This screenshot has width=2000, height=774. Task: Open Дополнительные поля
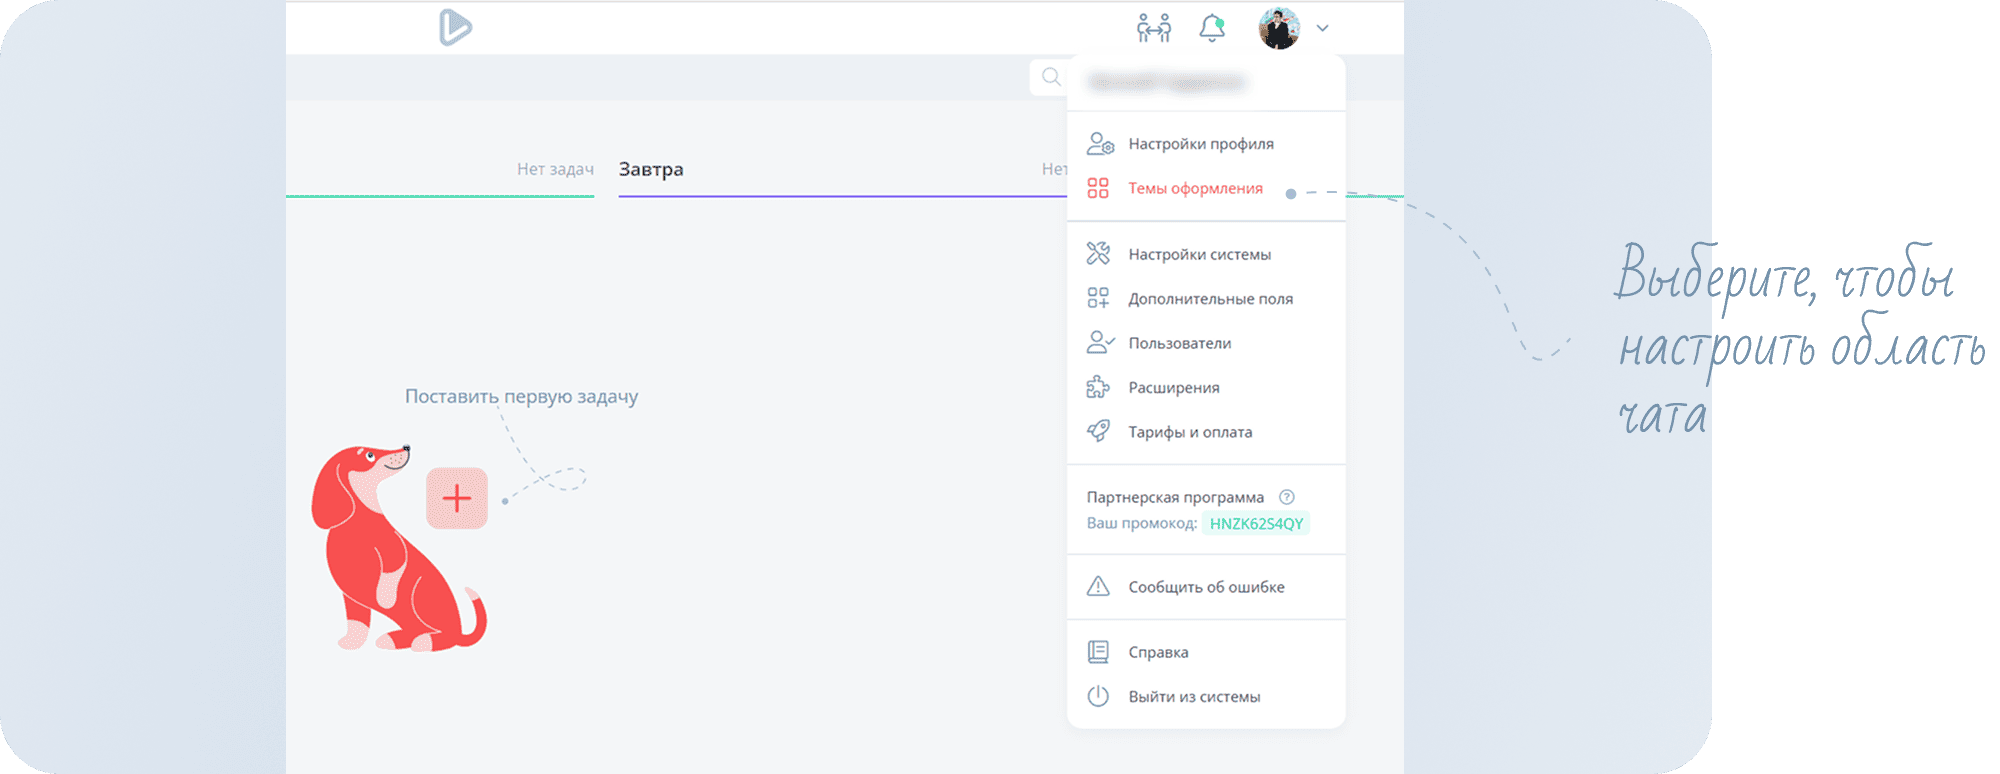1210,299
